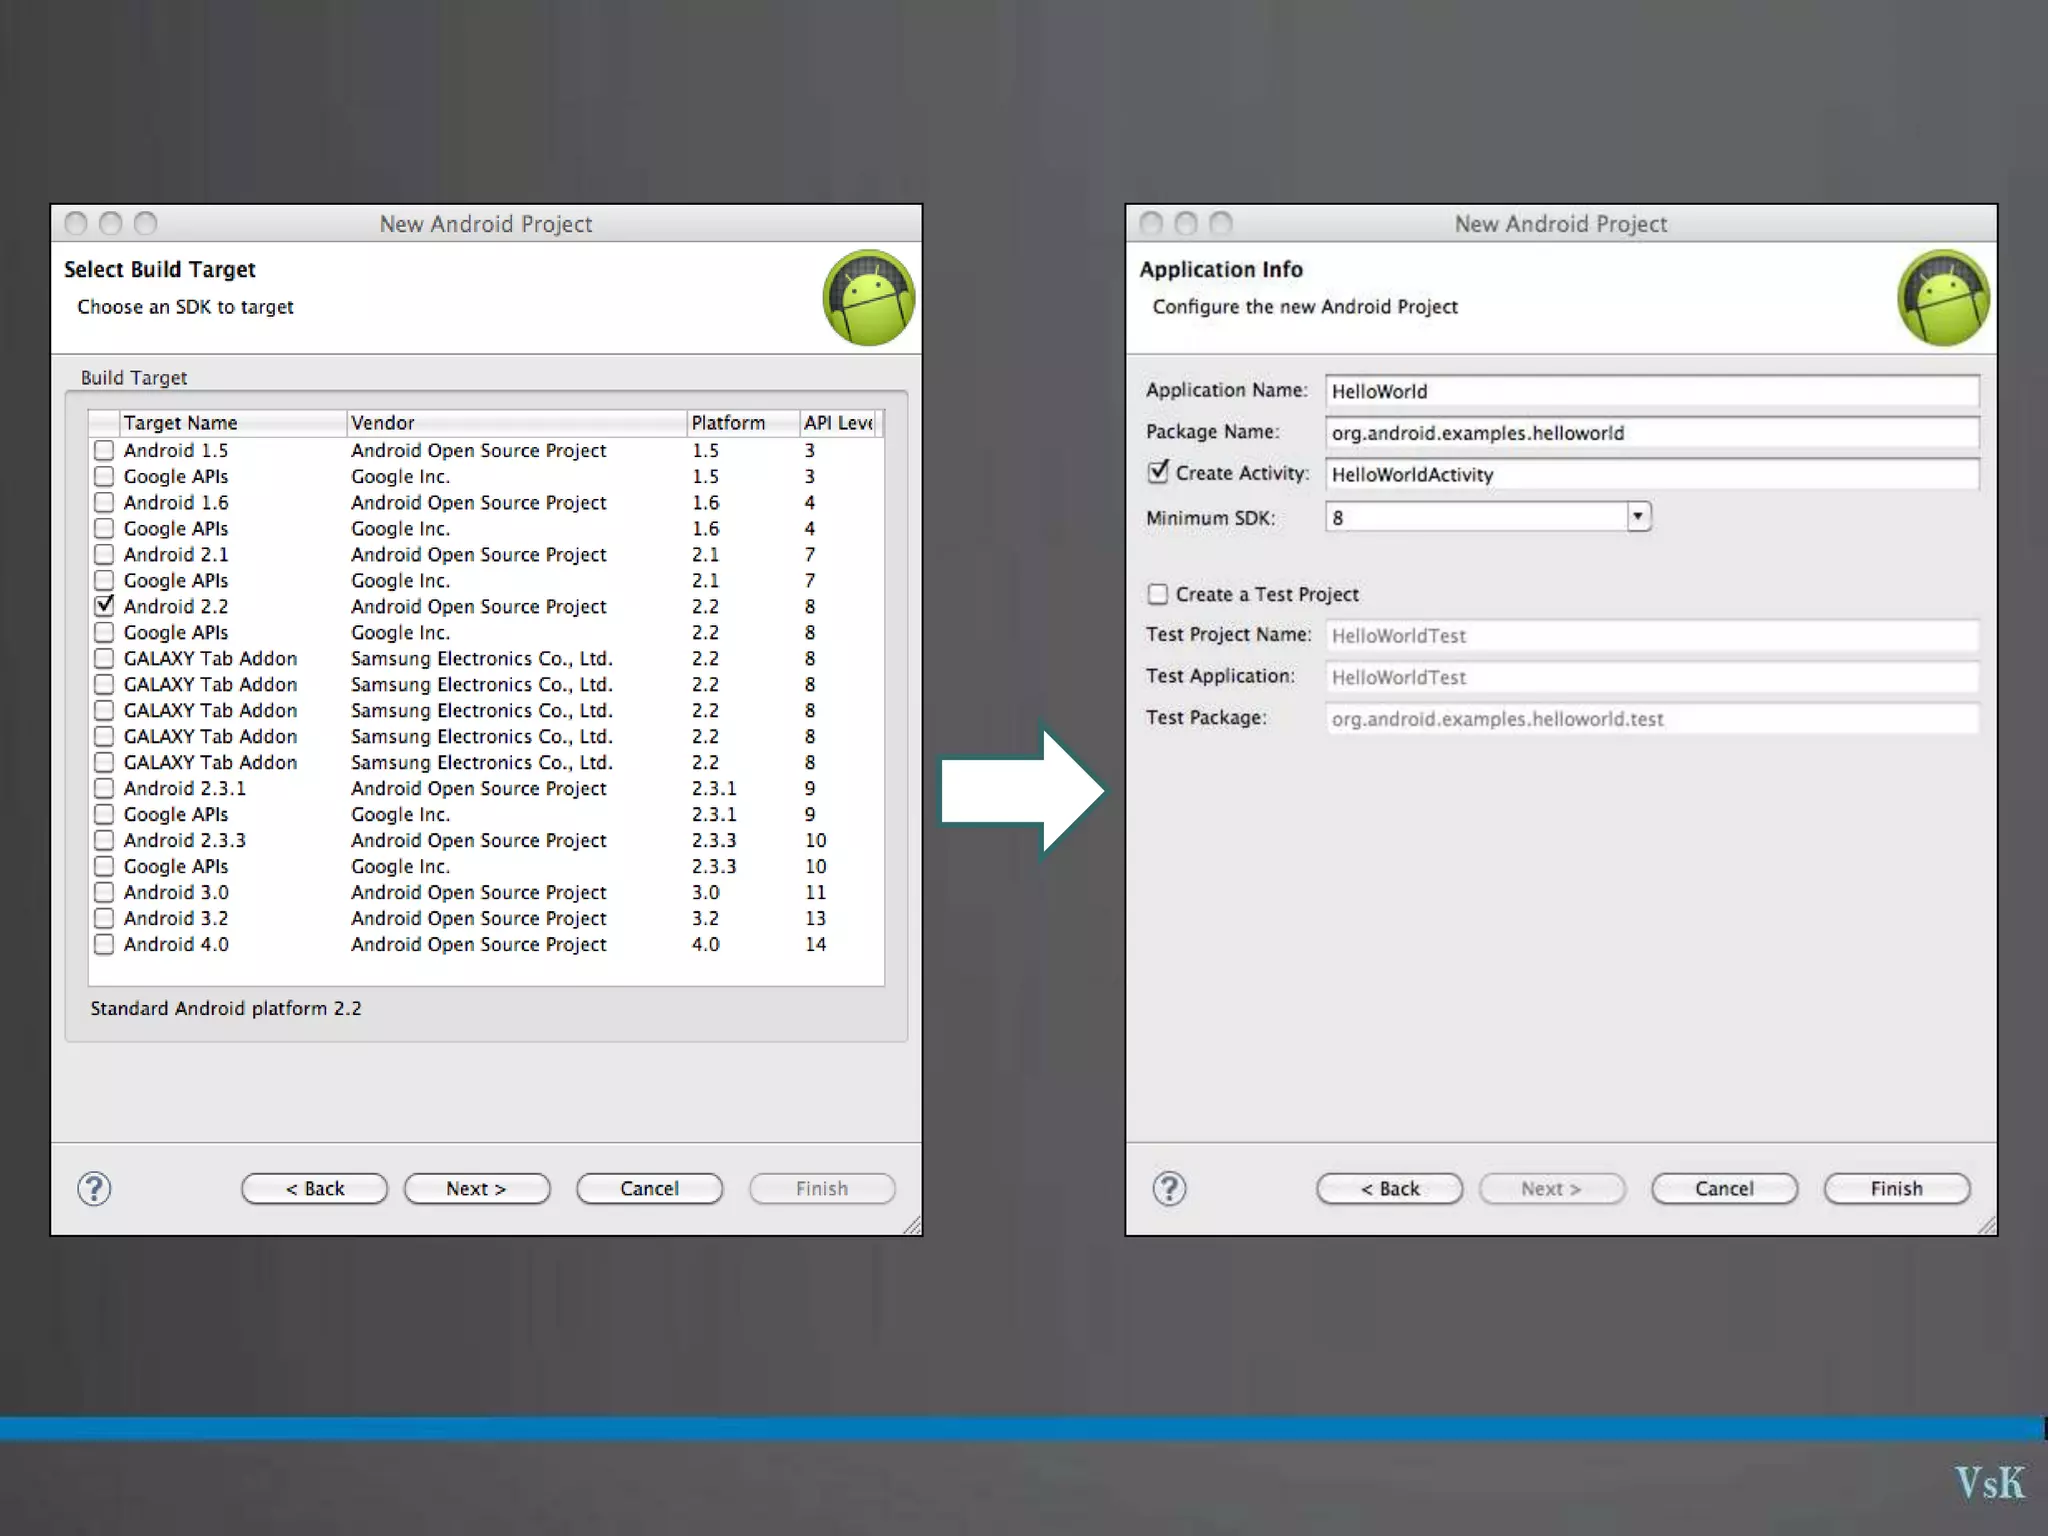Click resize grip of Select Build Target window

912,1226
